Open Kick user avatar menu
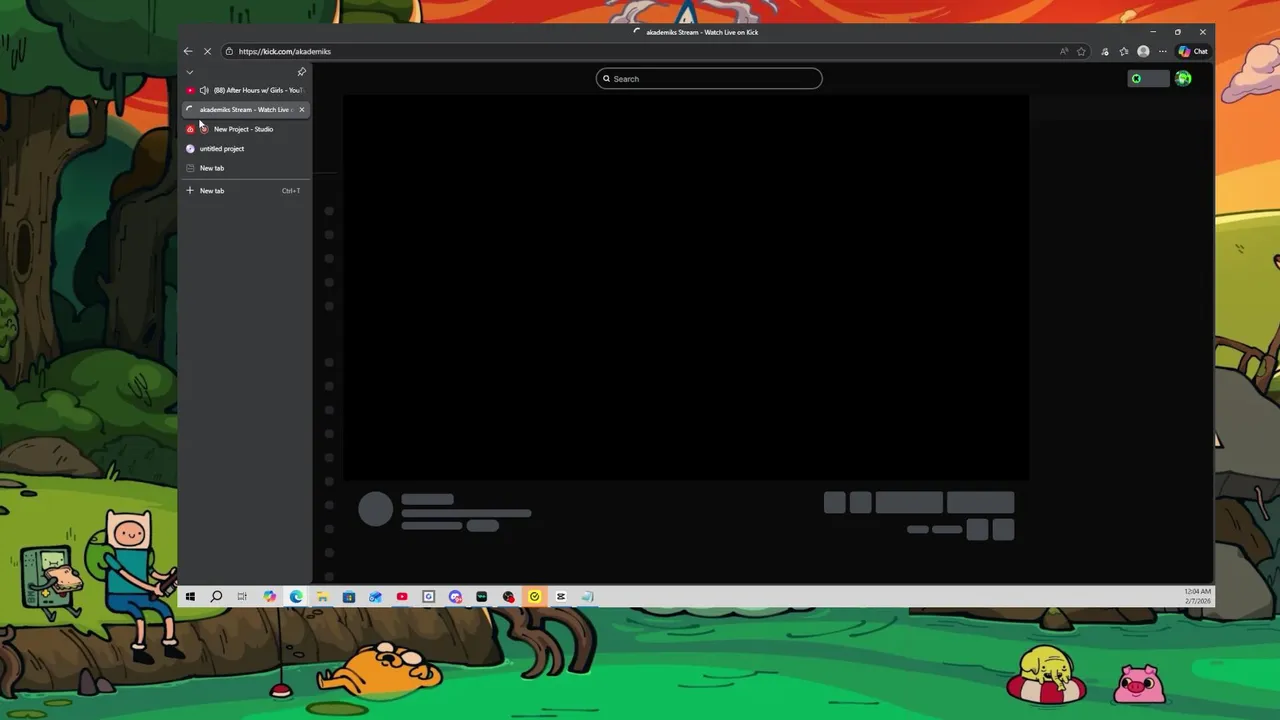The height and width of the screenshot is (720, 1280). [1183, 79]
